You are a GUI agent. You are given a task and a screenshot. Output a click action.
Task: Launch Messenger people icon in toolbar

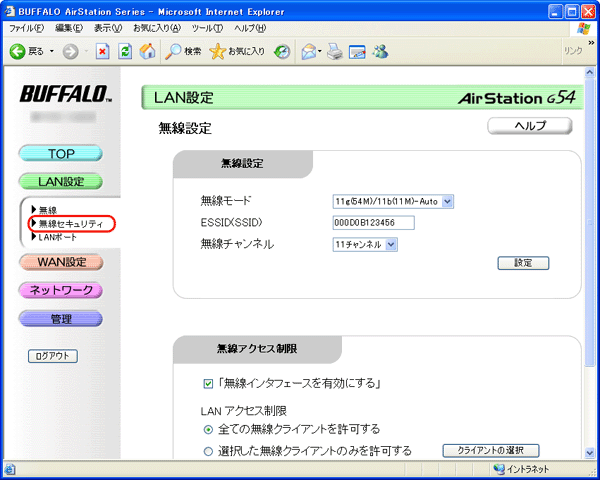380,51
